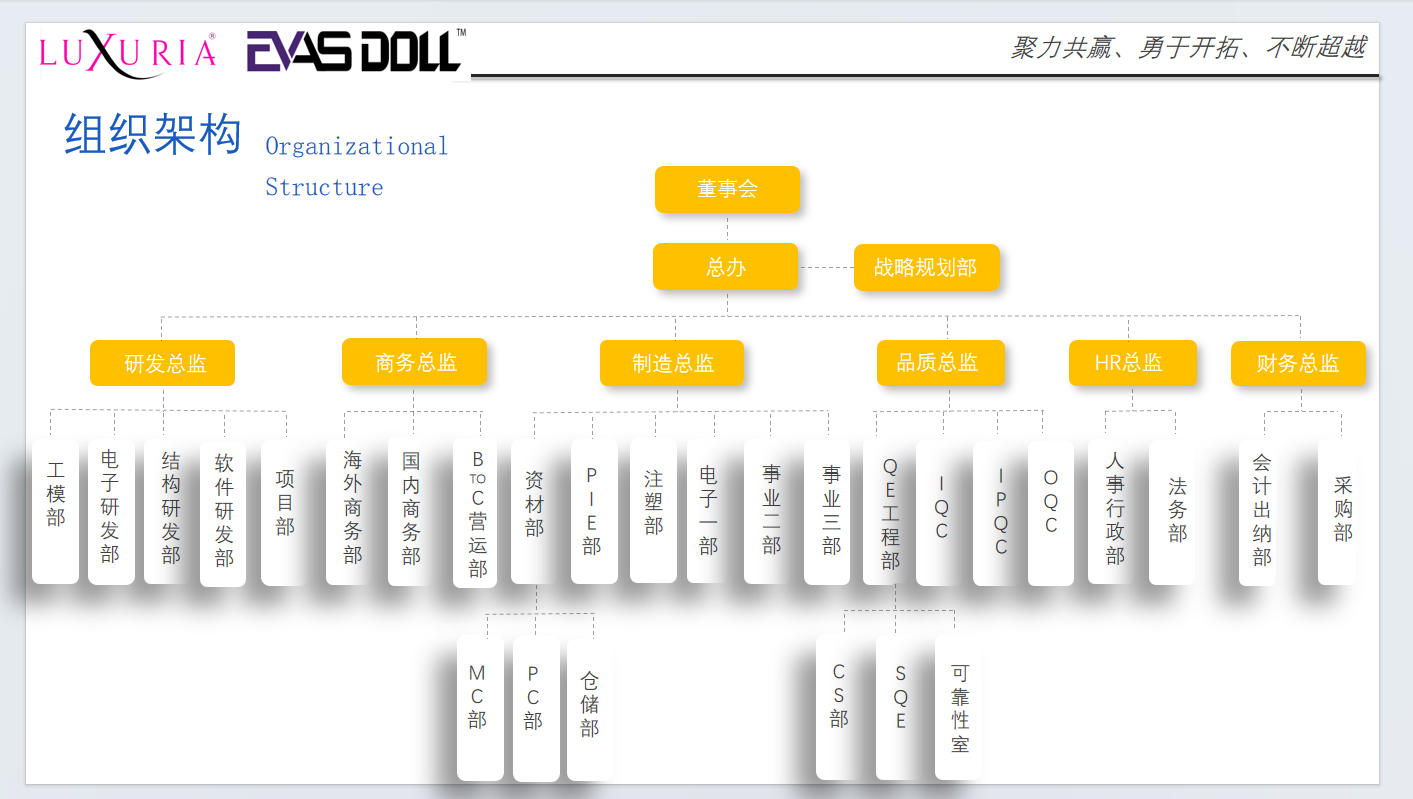Click the slogan 聚力共赢、勇于开拓、不断超越

click(1188, 48)
